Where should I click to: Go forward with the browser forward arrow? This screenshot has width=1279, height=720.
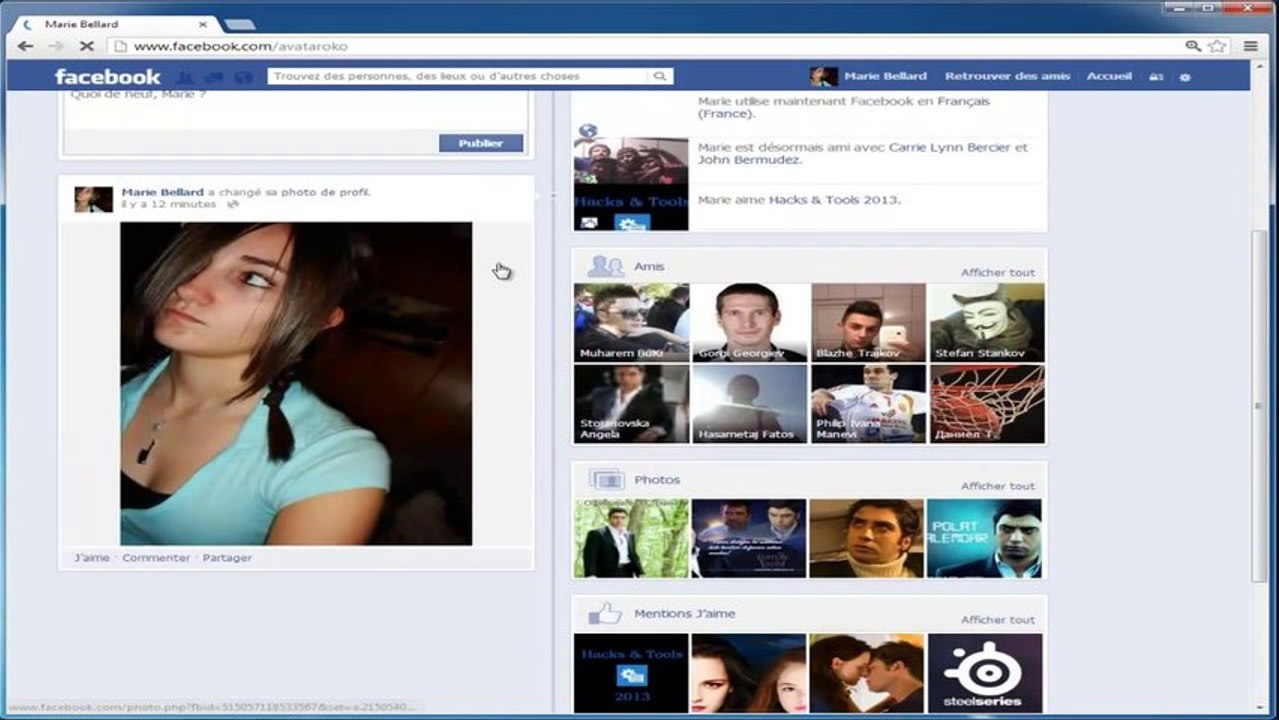[x=55, y=46]
